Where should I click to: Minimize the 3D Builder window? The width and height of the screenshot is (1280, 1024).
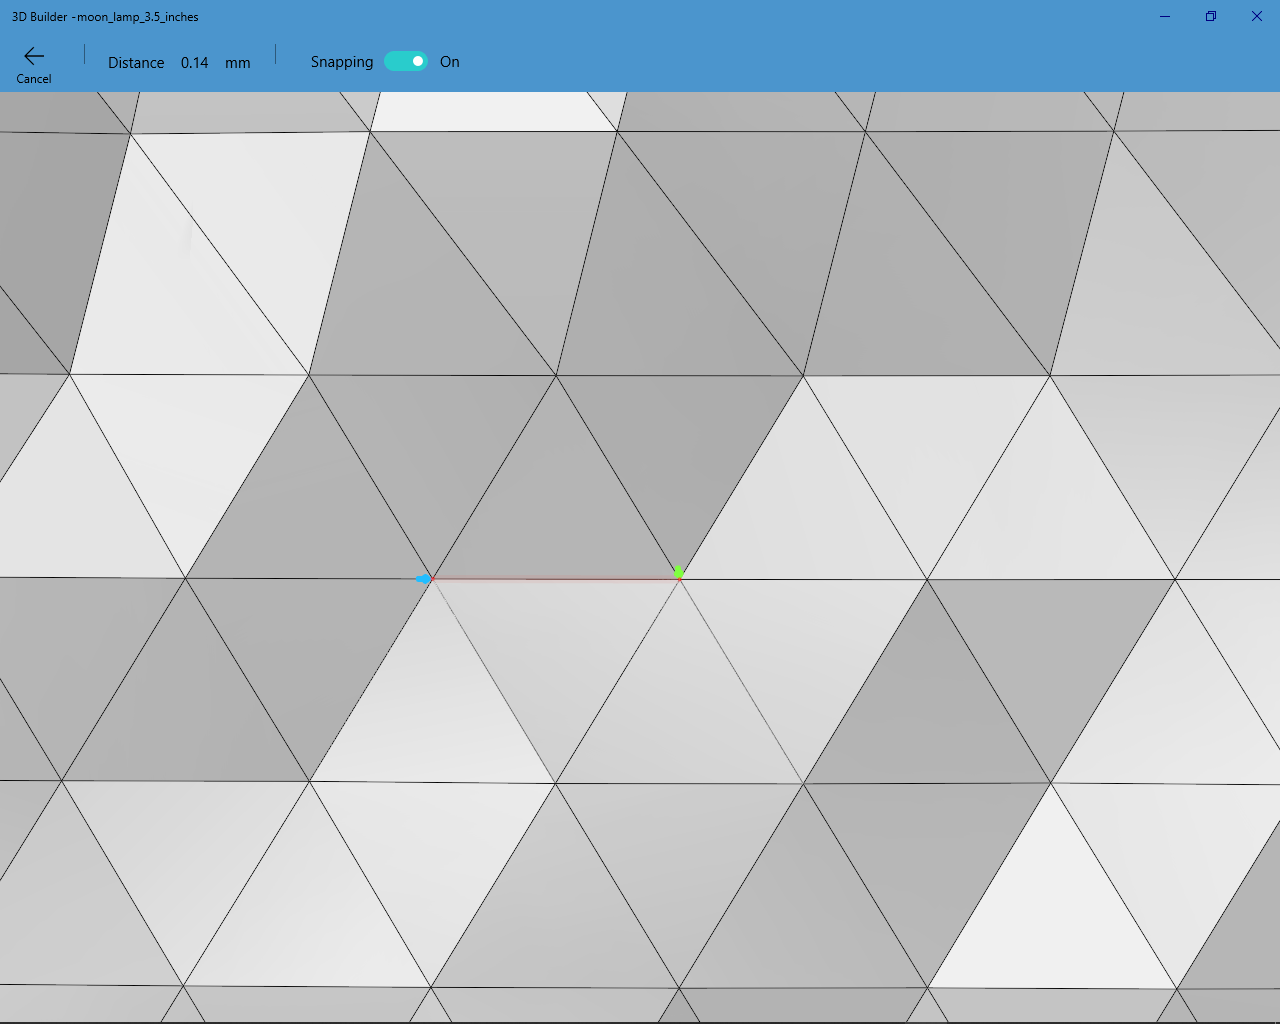click(x=1165, y=16)
